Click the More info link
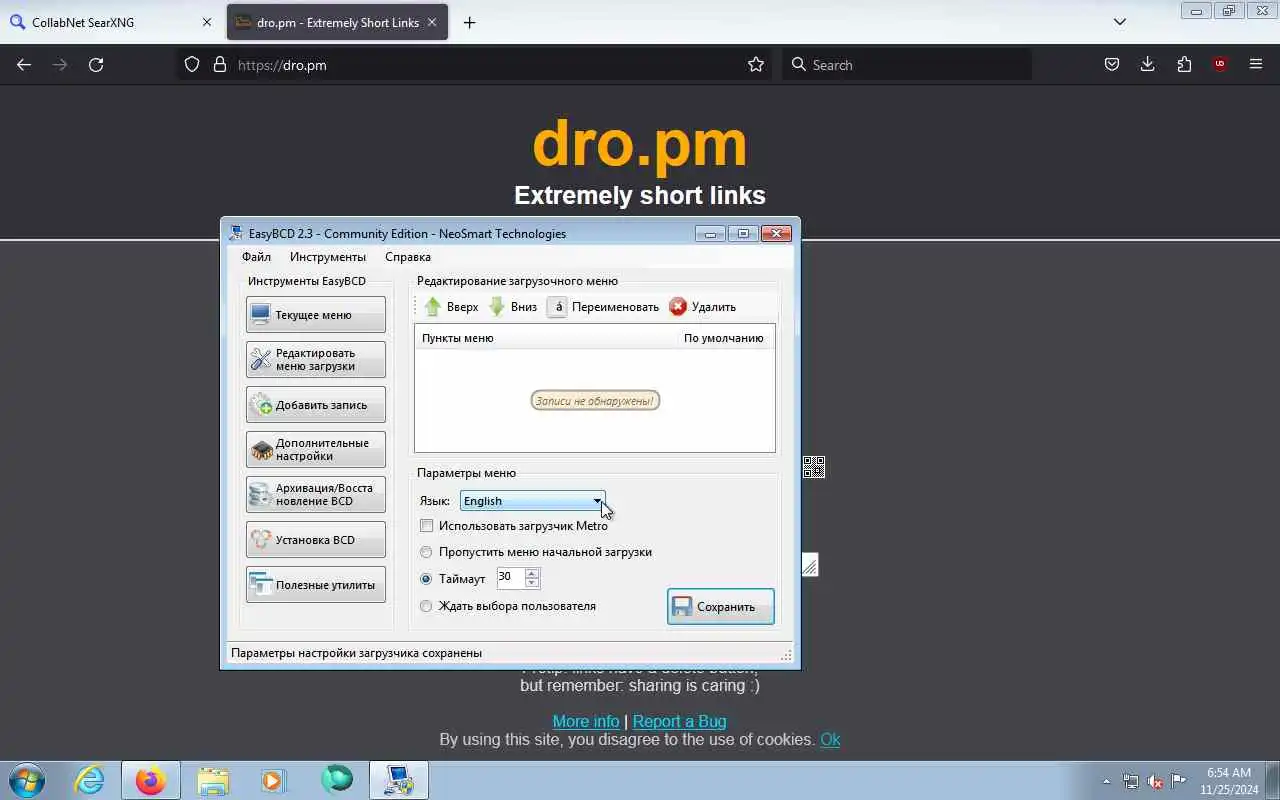 586,721
